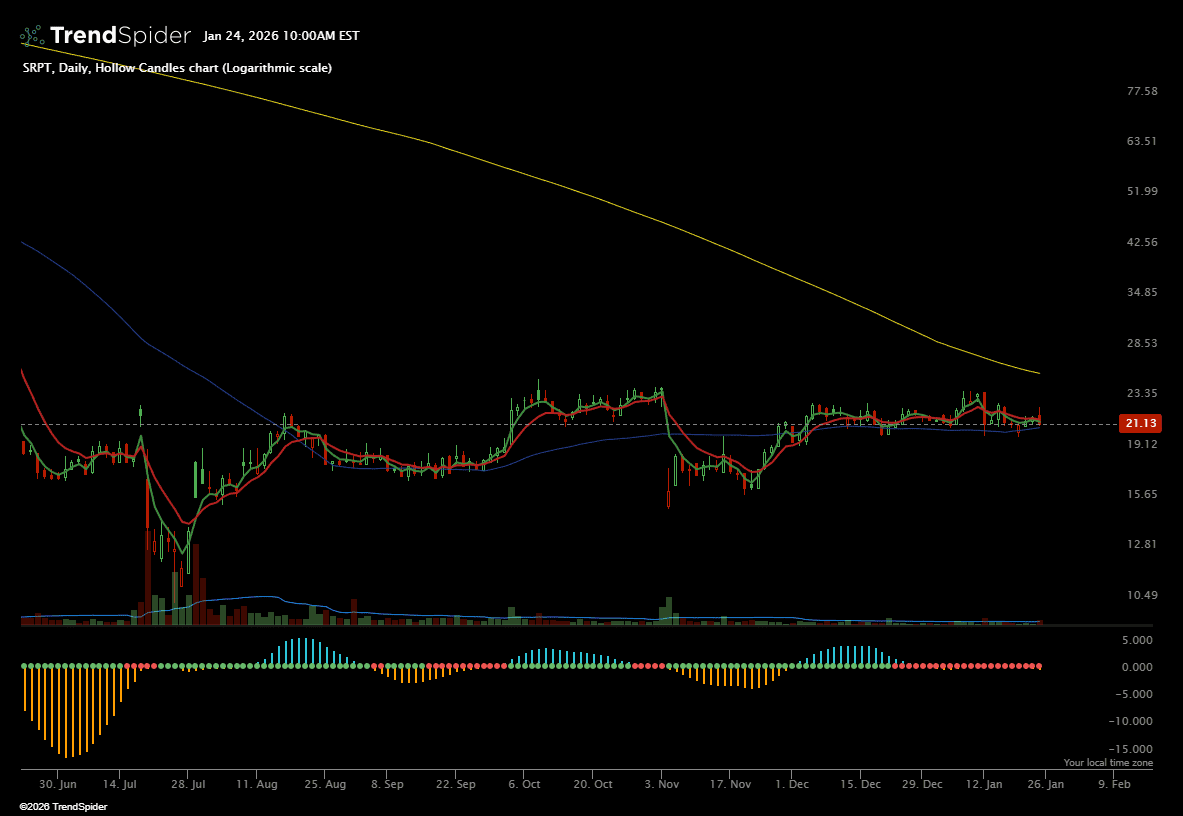Select the 42.56 price axis label
This screenshot has height=816, width=1183.
[1141, 242]
